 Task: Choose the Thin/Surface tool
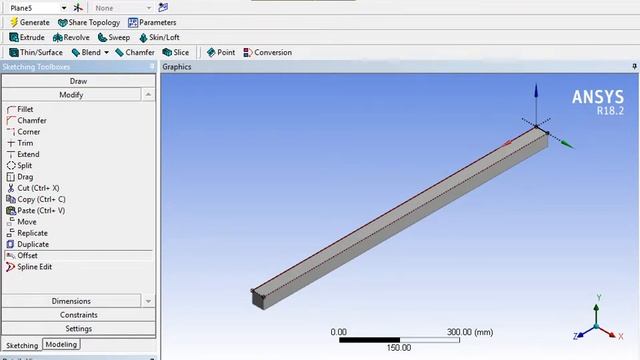[x=36, y=52]
